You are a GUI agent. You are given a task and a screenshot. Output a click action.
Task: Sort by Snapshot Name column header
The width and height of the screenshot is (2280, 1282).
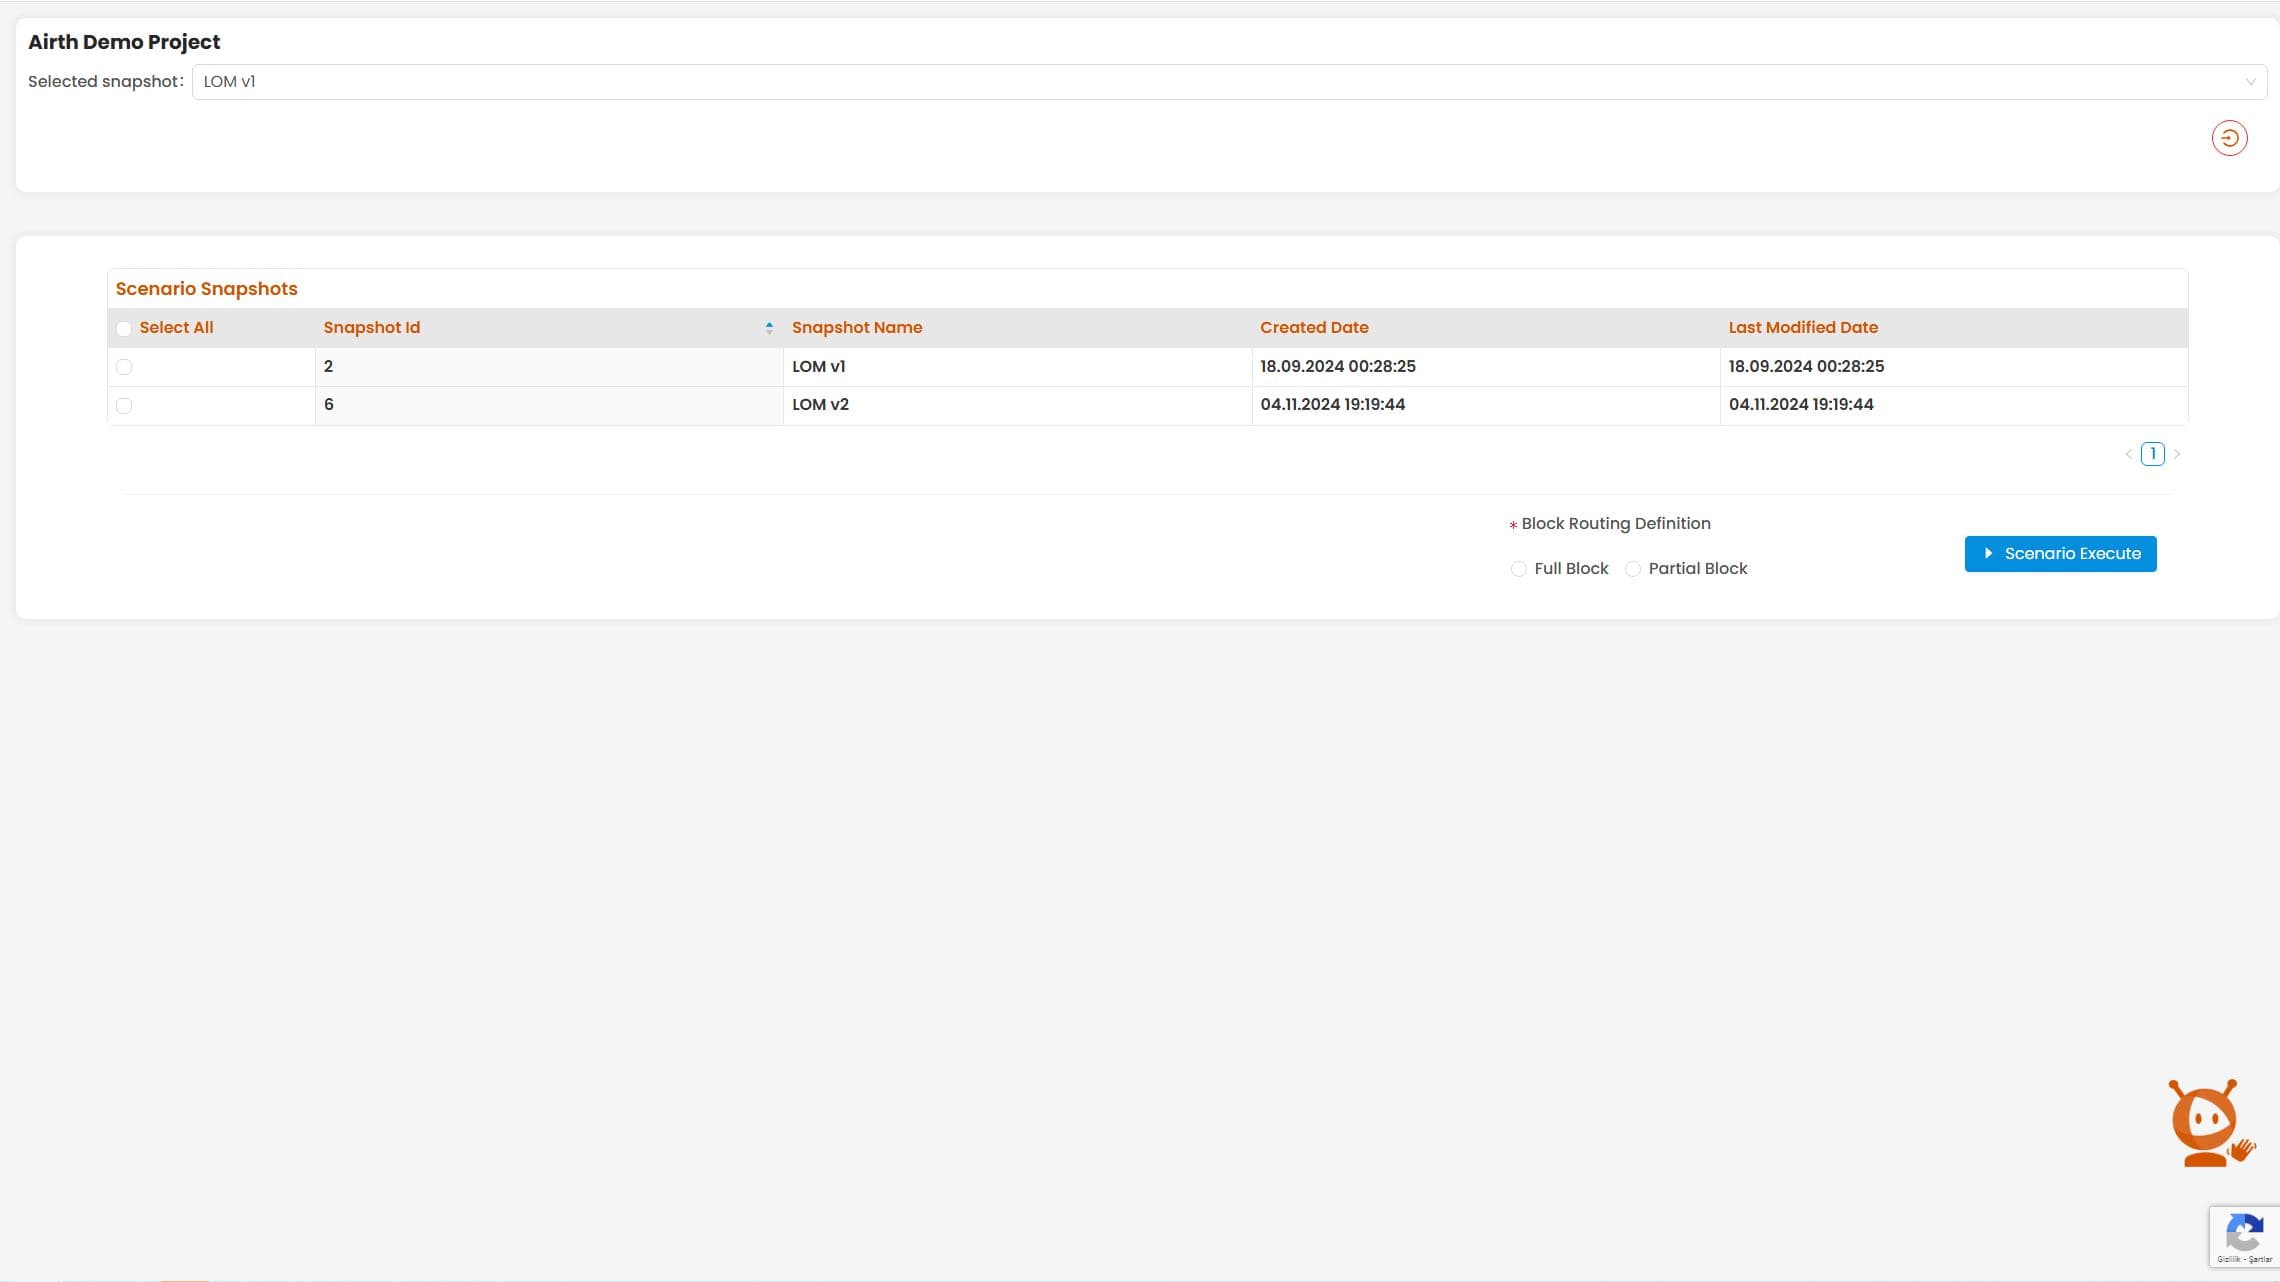click(857, 328)
